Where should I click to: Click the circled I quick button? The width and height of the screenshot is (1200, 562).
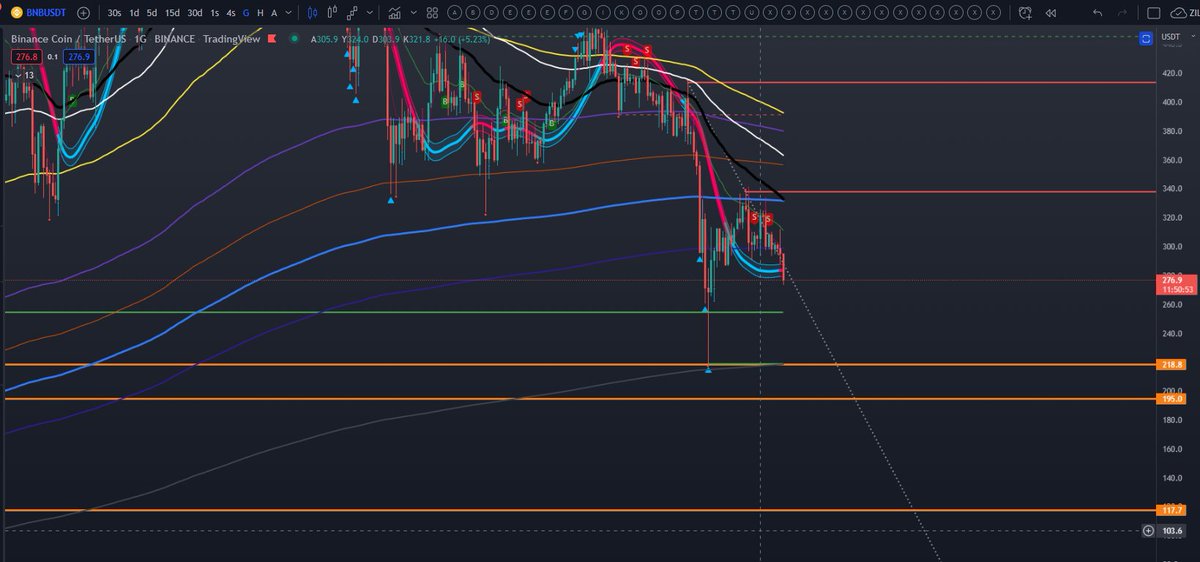[605, 13]
